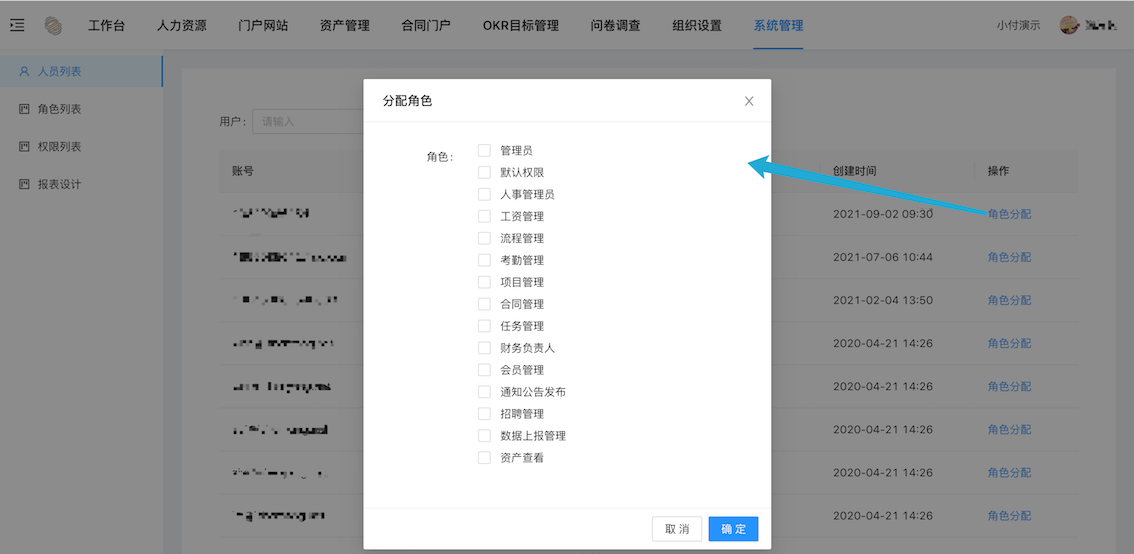Viewport: 1134px width, 554px height.
Task: Check the 招聘管理 role checkbox
Action: 485,414
